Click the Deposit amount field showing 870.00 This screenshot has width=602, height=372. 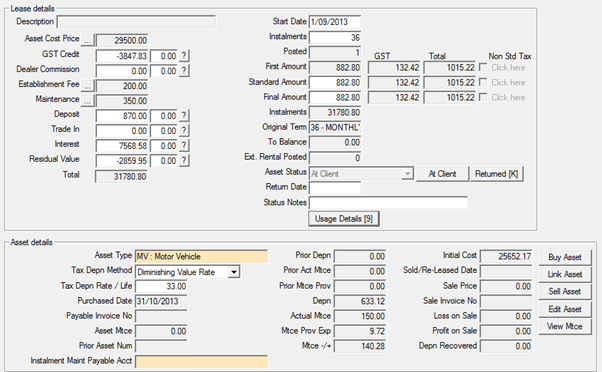tap(122, 116)
